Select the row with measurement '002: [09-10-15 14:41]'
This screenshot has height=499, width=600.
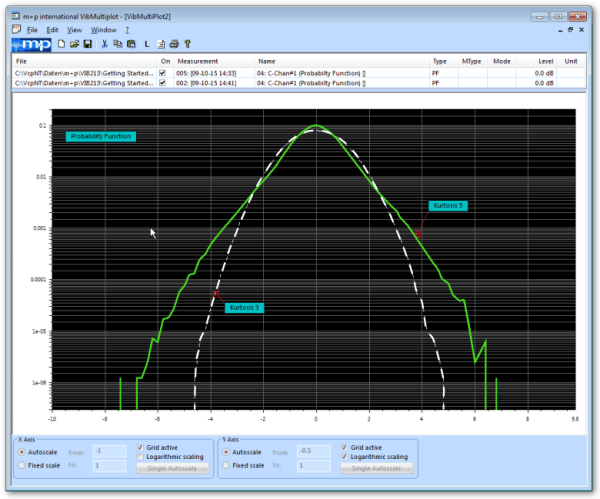(299, 83)
